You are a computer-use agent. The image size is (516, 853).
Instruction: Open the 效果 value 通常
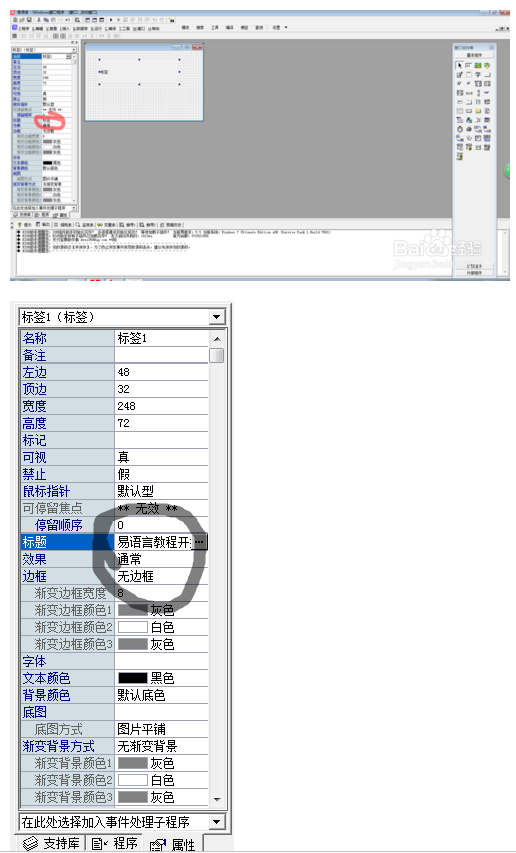click(x=161, y=559)
